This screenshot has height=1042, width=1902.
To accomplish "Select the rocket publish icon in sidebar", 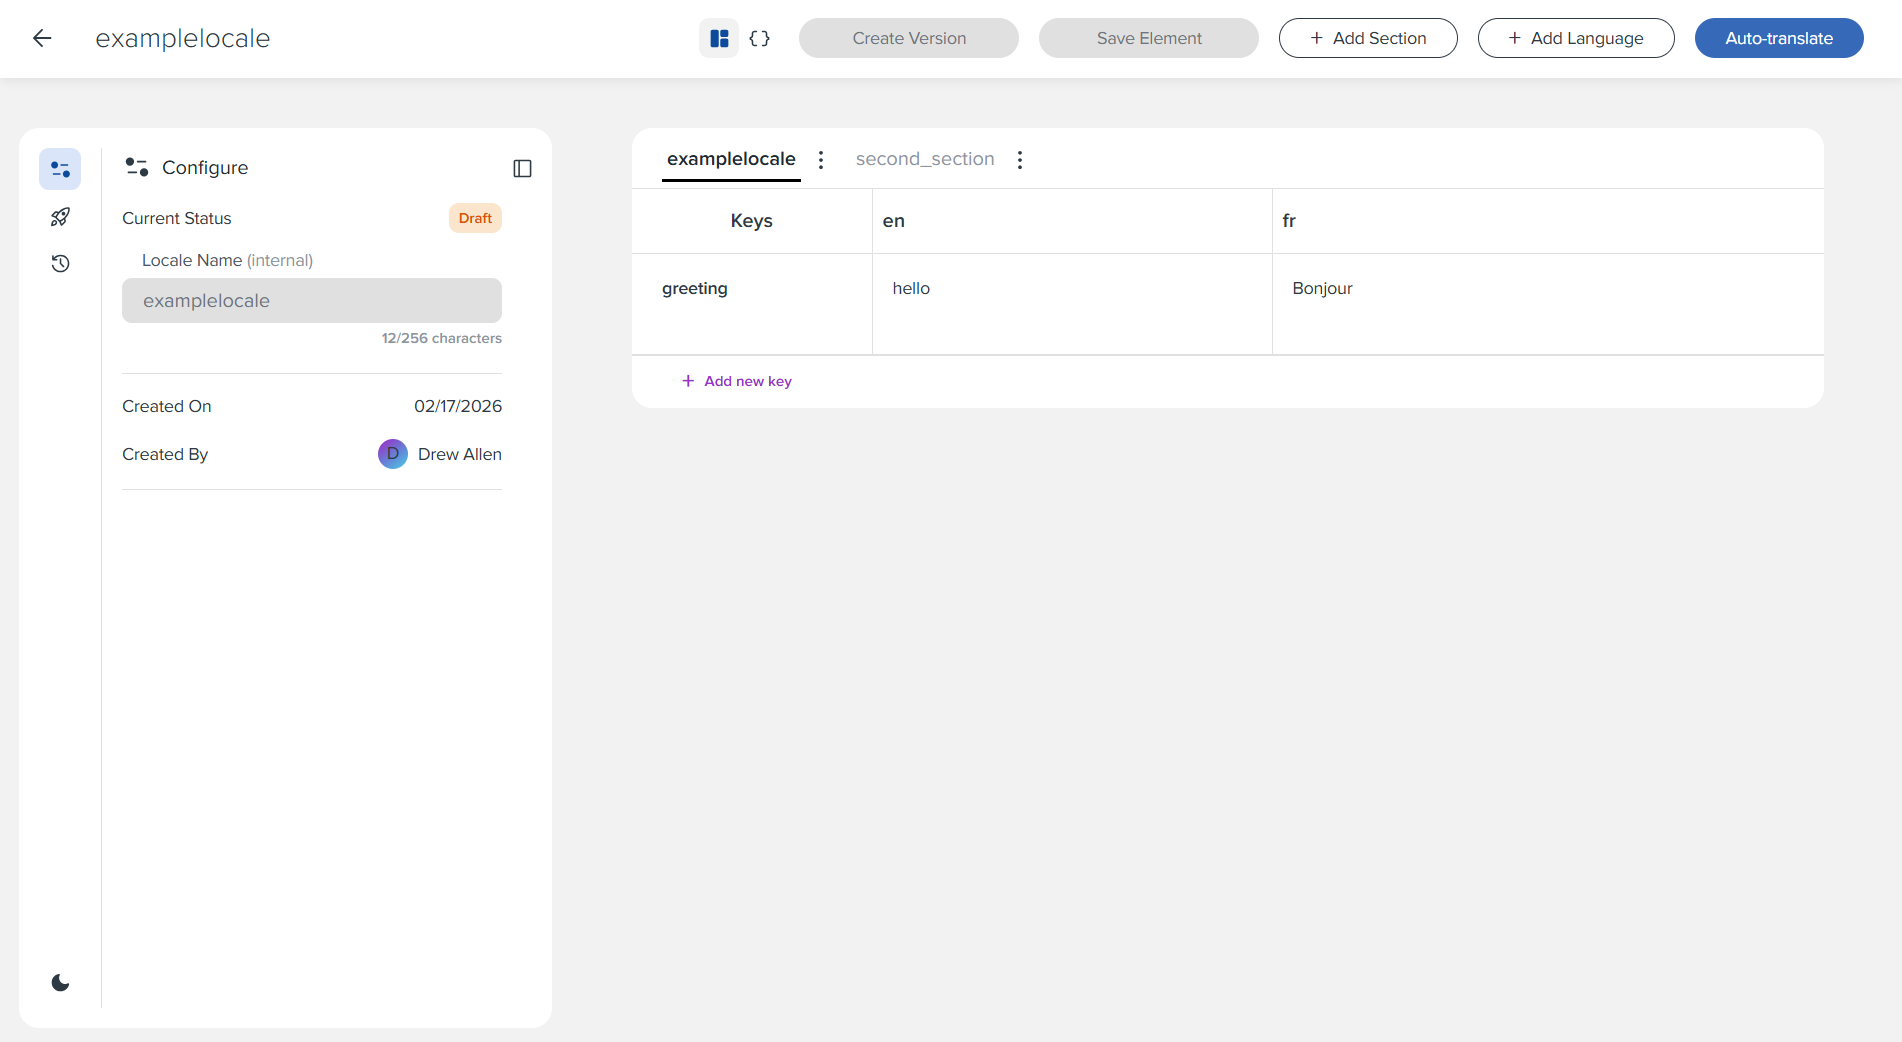I will tap(60, 216).
